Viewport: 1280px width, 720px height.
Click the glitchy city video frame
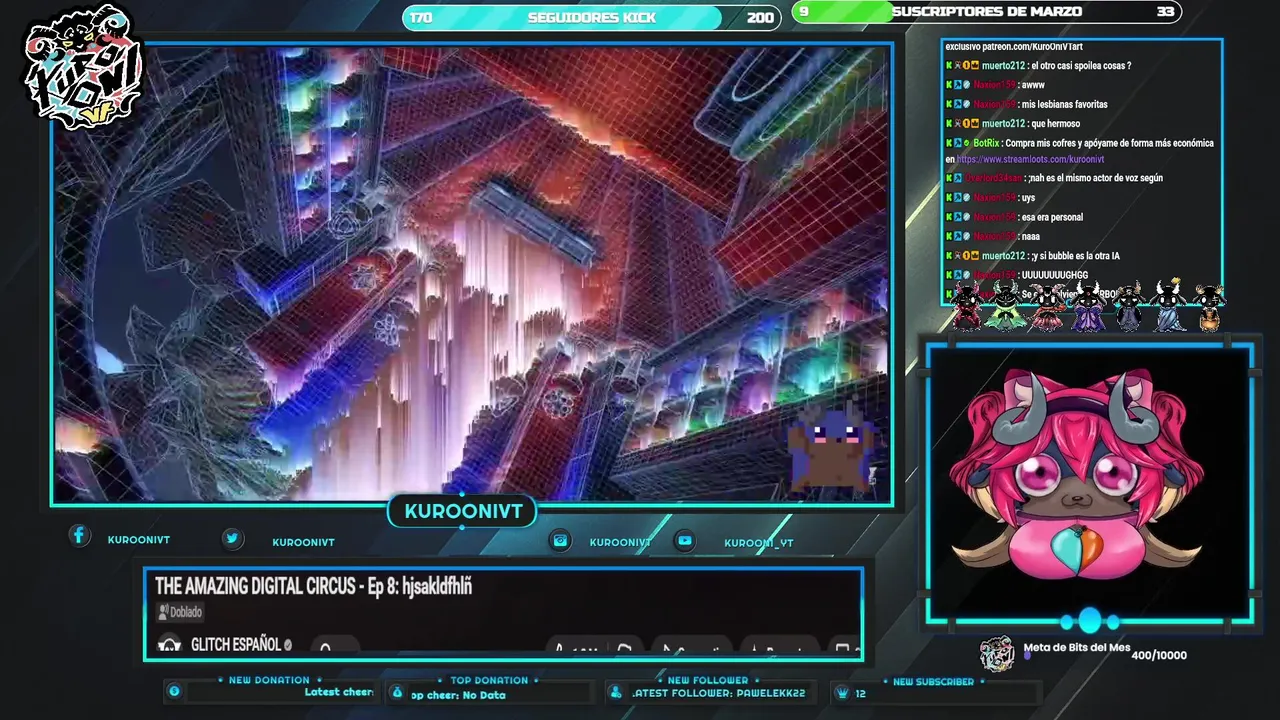click(x=471, y=274)
